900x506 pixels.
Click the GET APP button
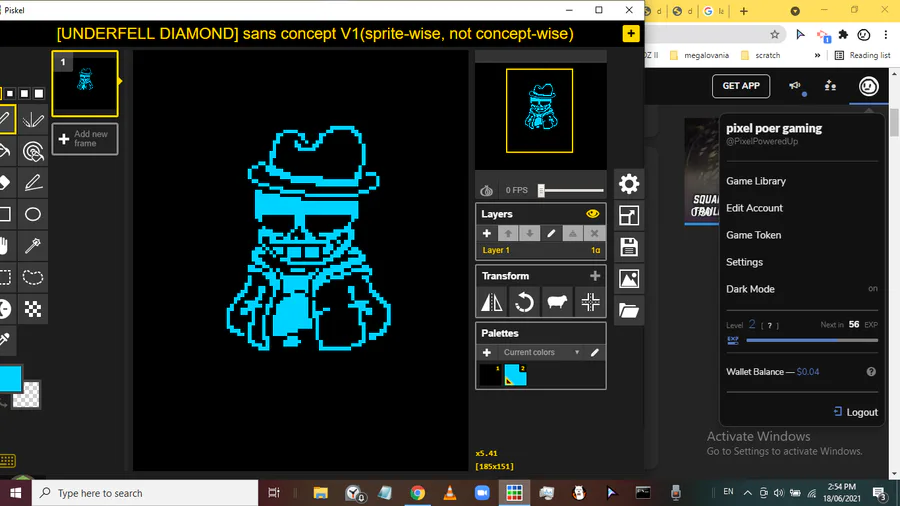pyautogui.click(x=741, y=86)
